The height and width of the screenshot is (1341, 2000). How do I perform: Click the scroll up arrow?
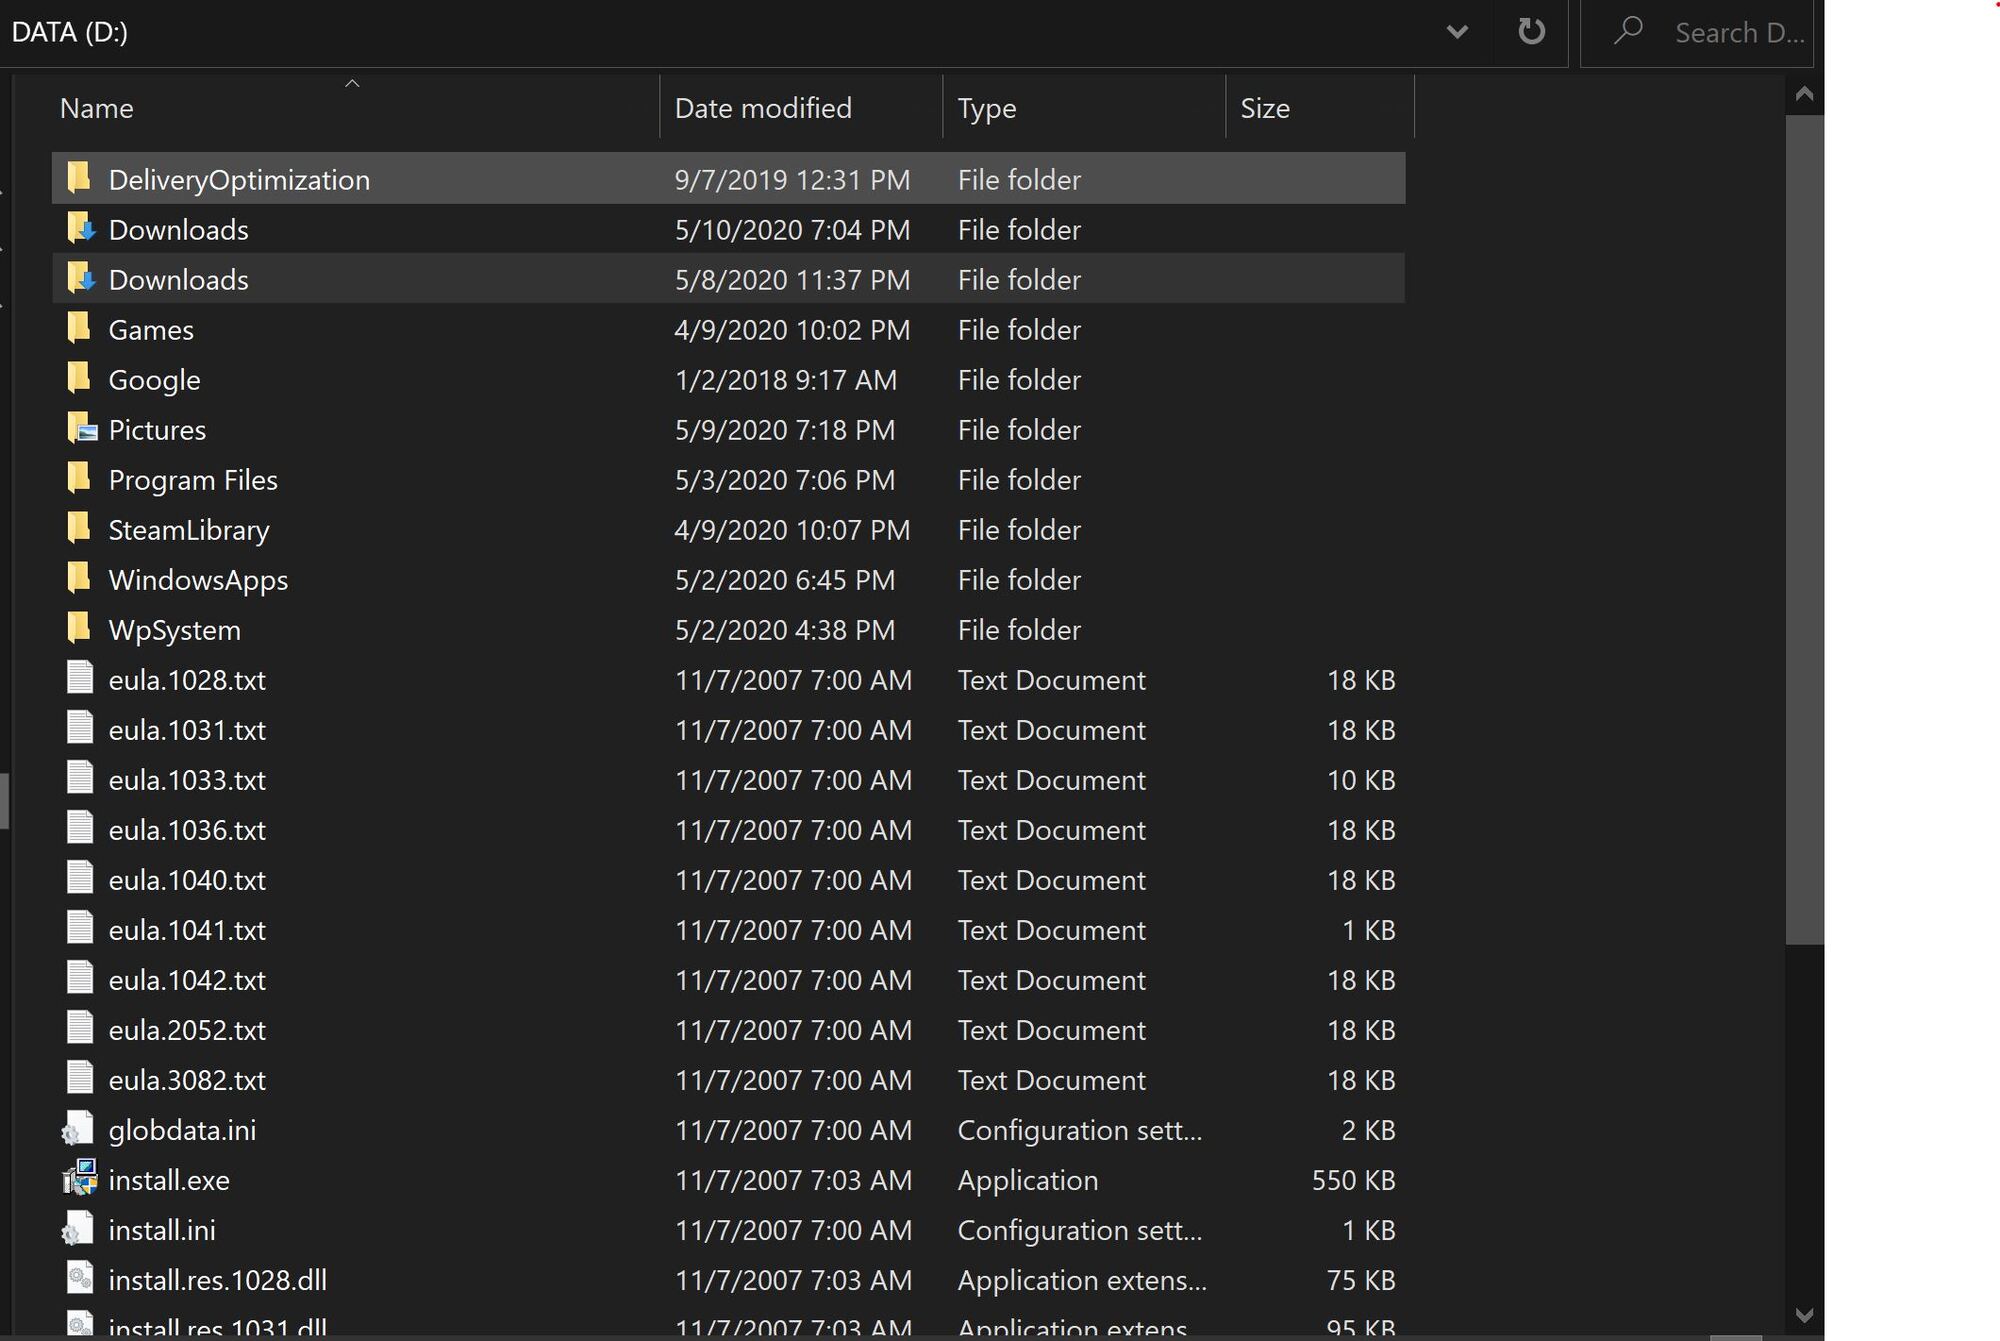[1804, 95]
